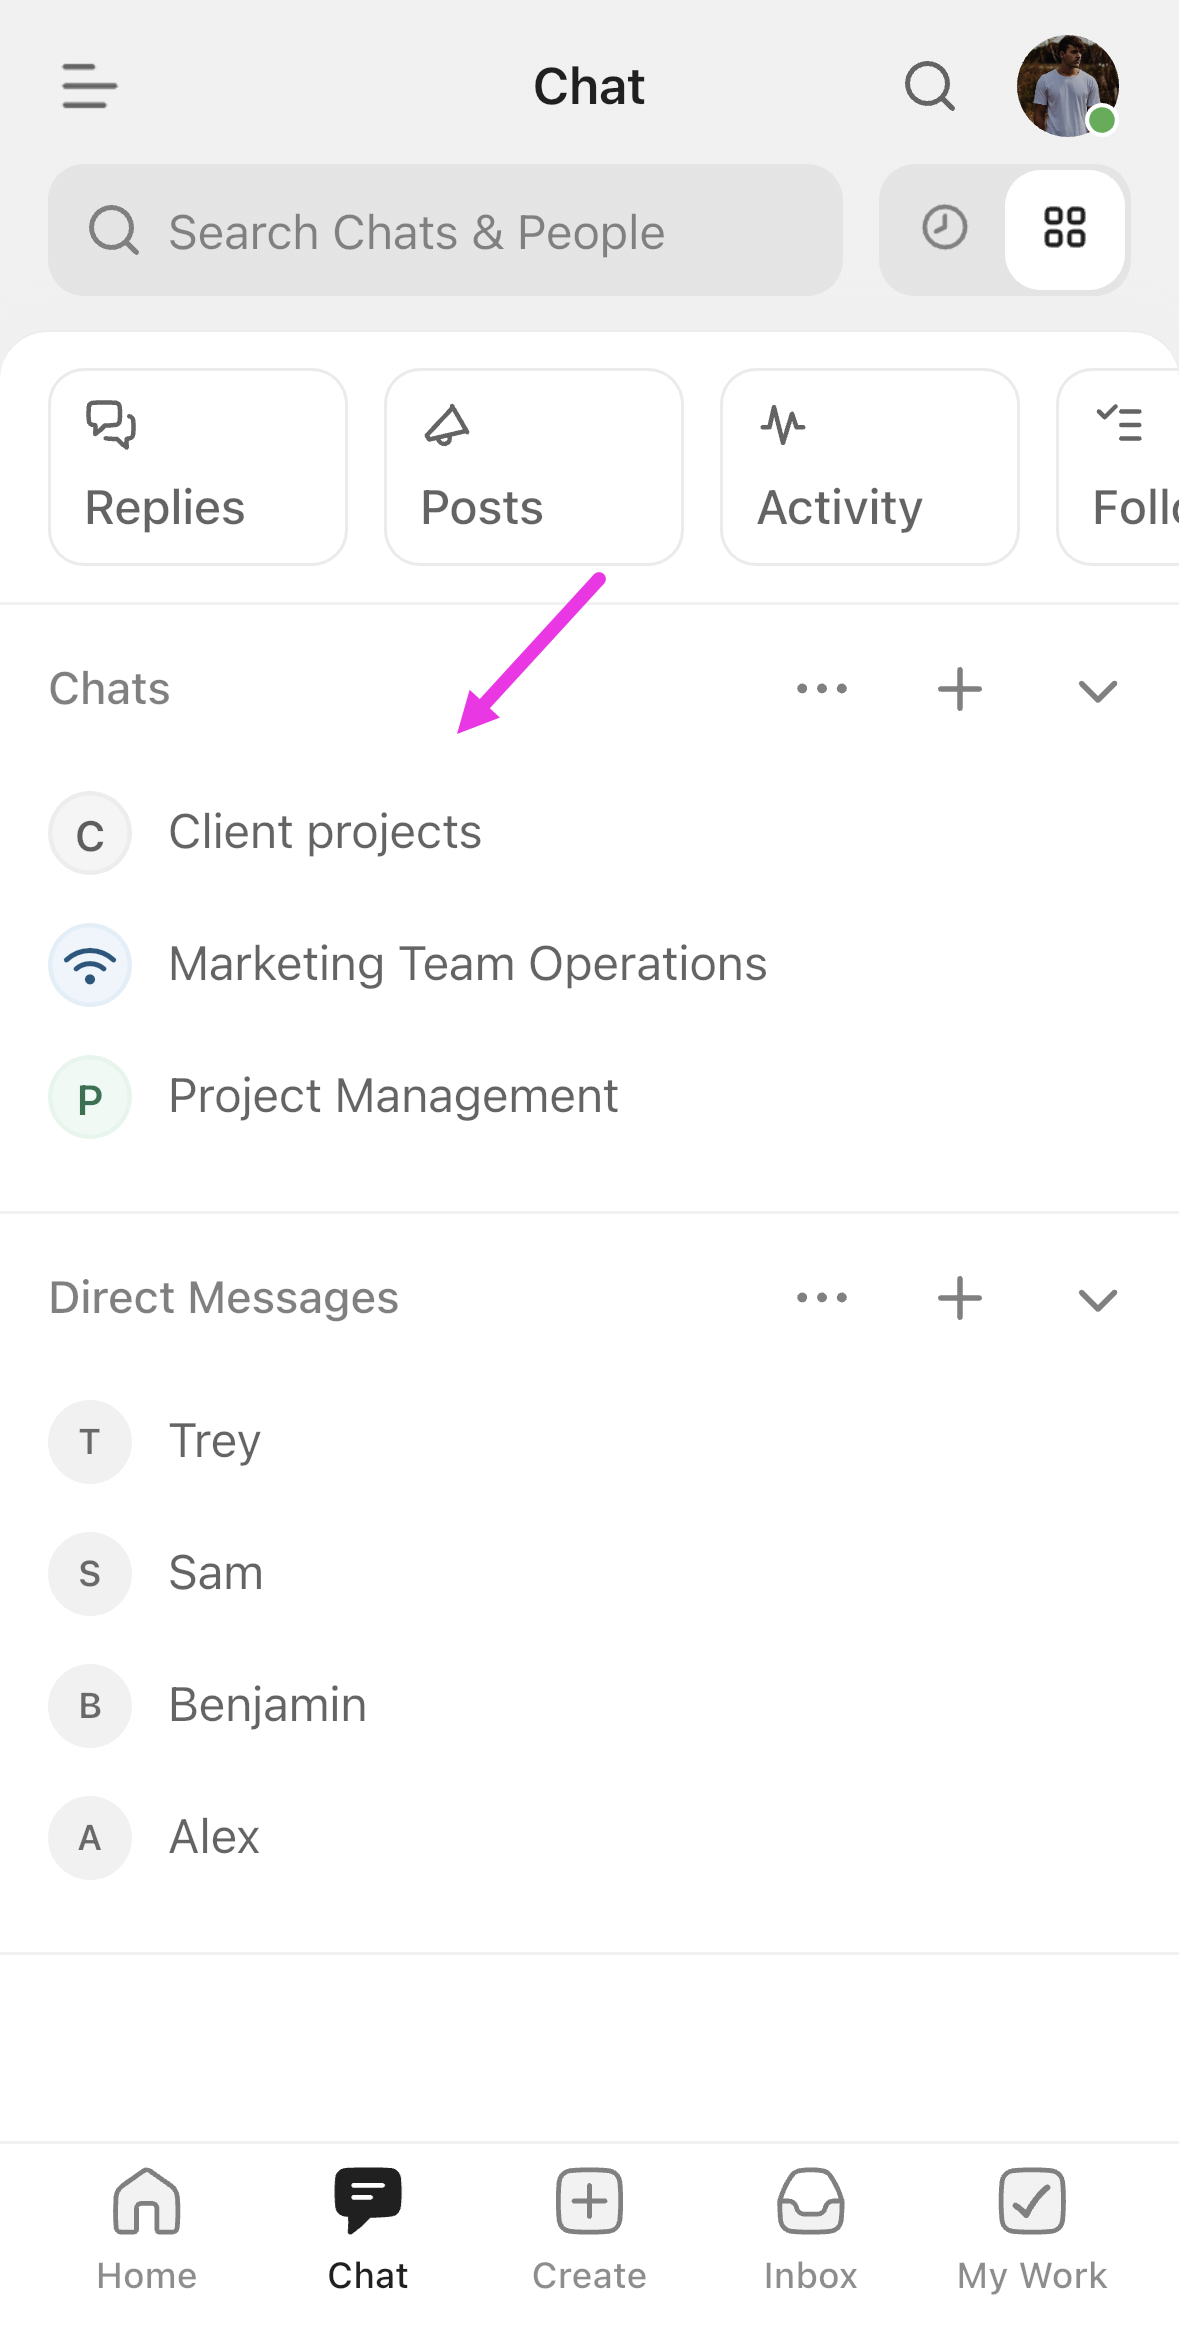Image resolution: width=1179 pixels, height=2347 pixels.
Task: Open the Replies card
Action: coord(198,467)
